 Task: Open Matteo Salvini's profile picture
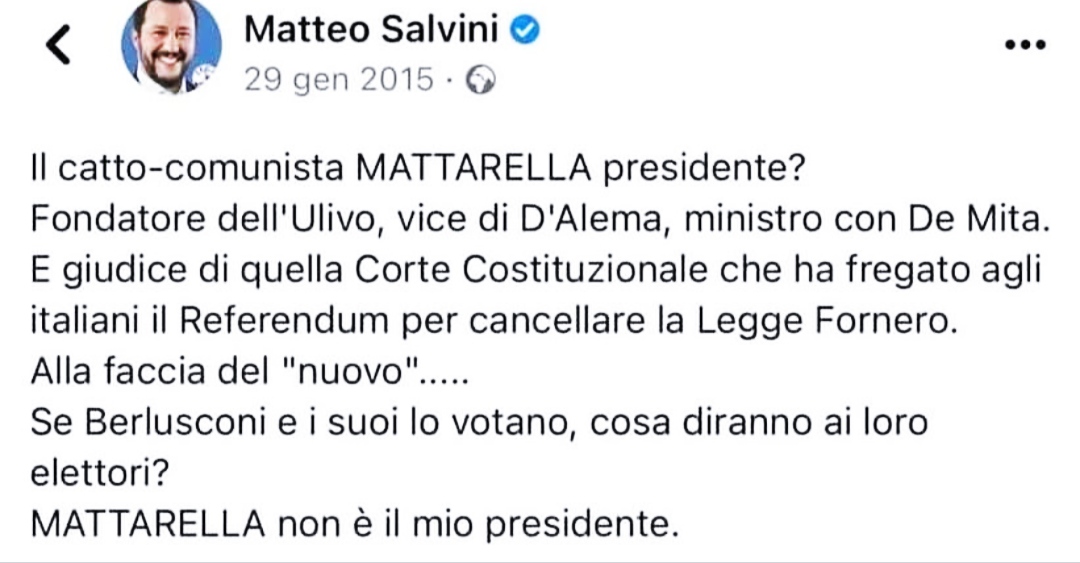coord(167,46)
